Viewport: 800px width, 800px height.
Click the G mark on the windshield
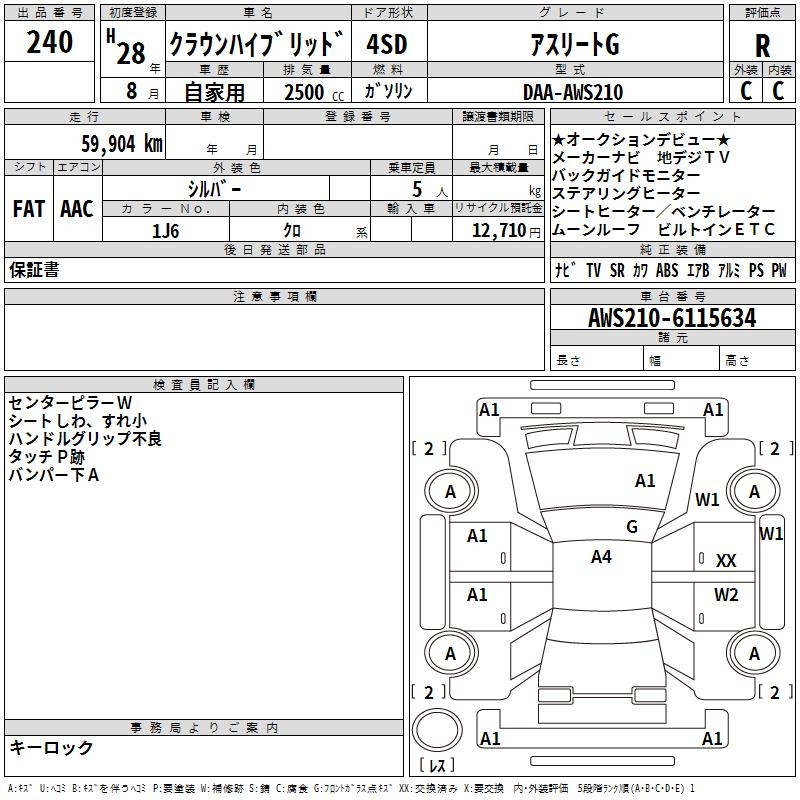tap(632, 526)
